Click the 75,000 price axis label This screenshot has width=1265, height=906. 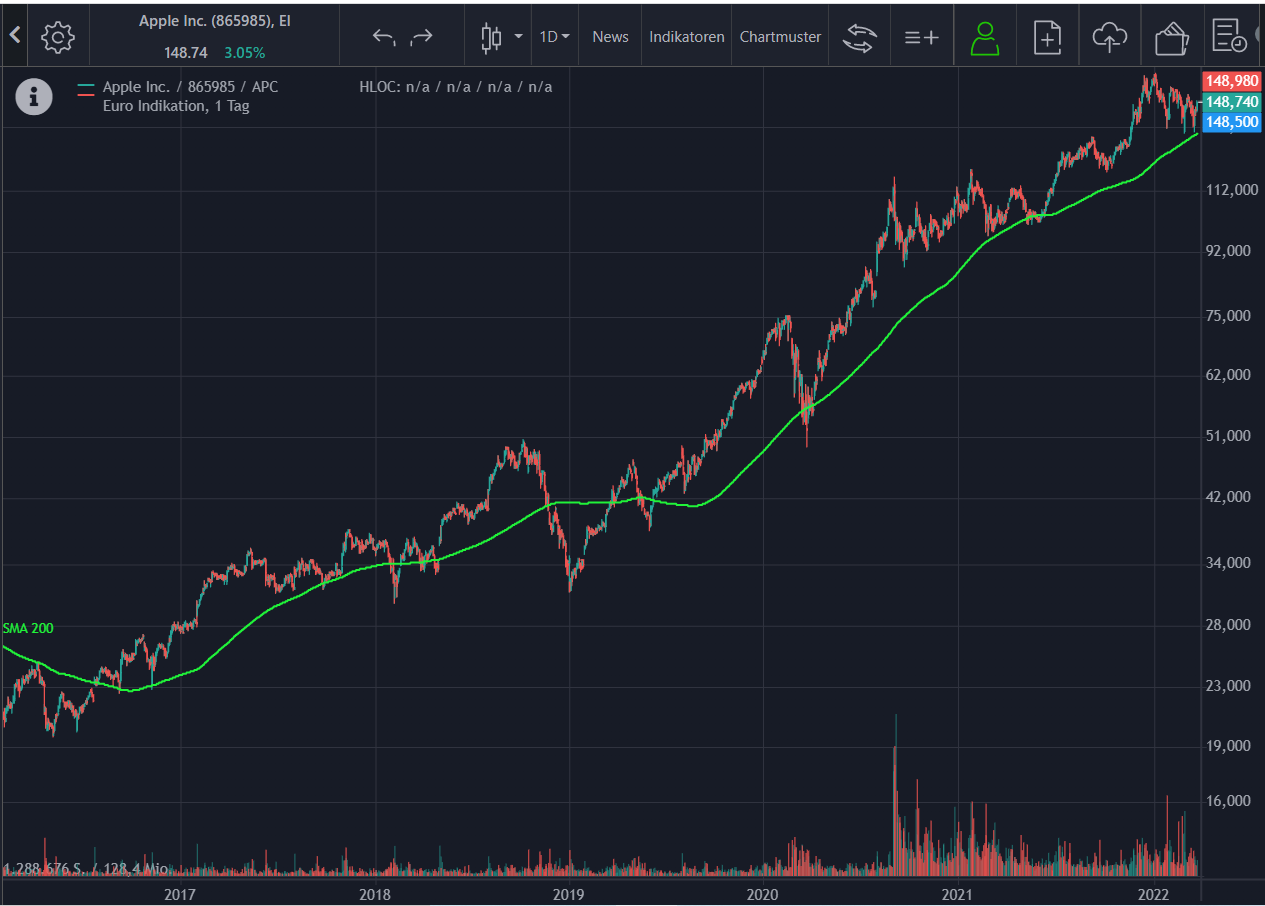(1226, 316)
